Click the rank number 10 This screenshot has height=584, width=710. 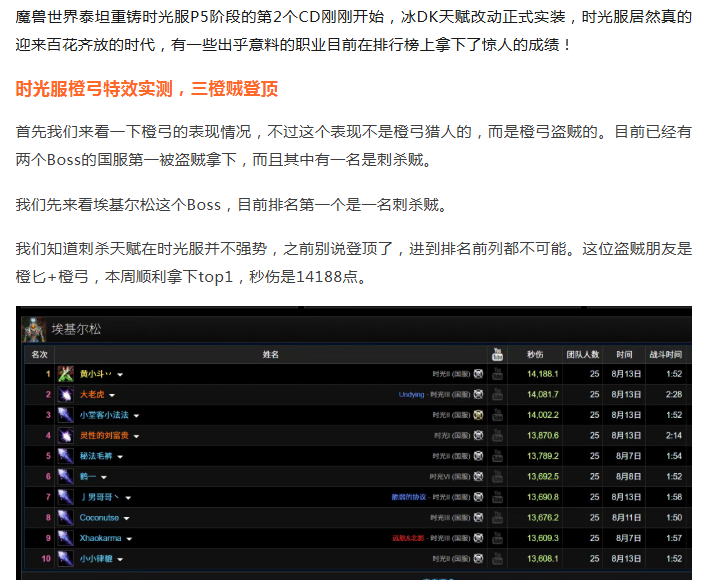tap(46, 559)
